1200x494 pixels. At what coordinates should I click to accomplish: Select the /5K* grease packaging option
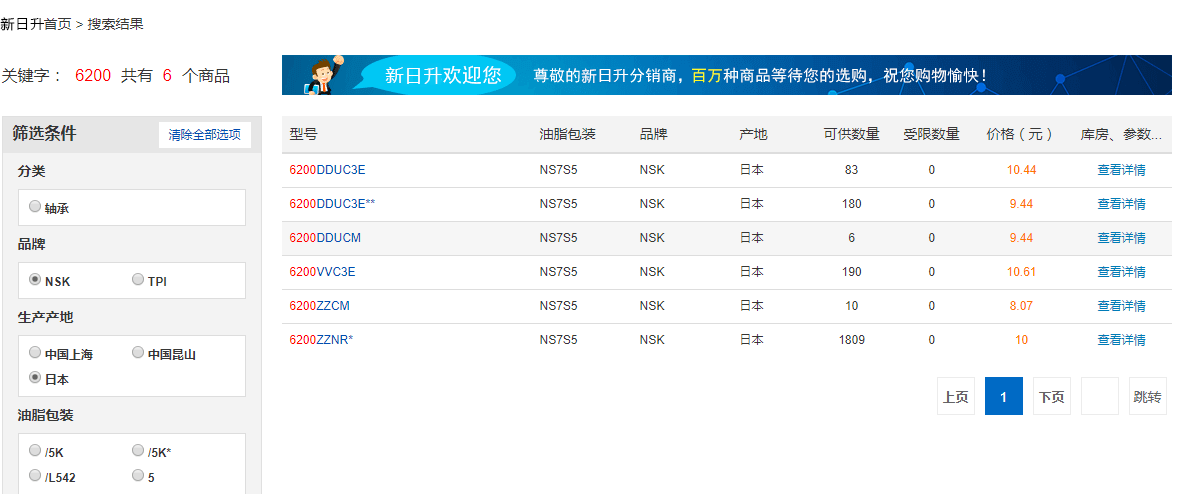[138, 451]
